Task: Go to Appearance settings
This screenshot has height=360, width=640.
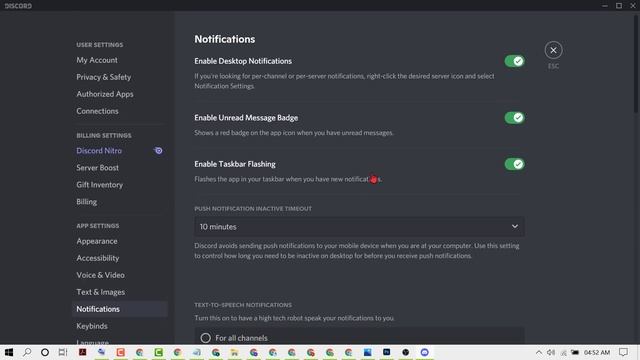Action: tap(97, 241)
